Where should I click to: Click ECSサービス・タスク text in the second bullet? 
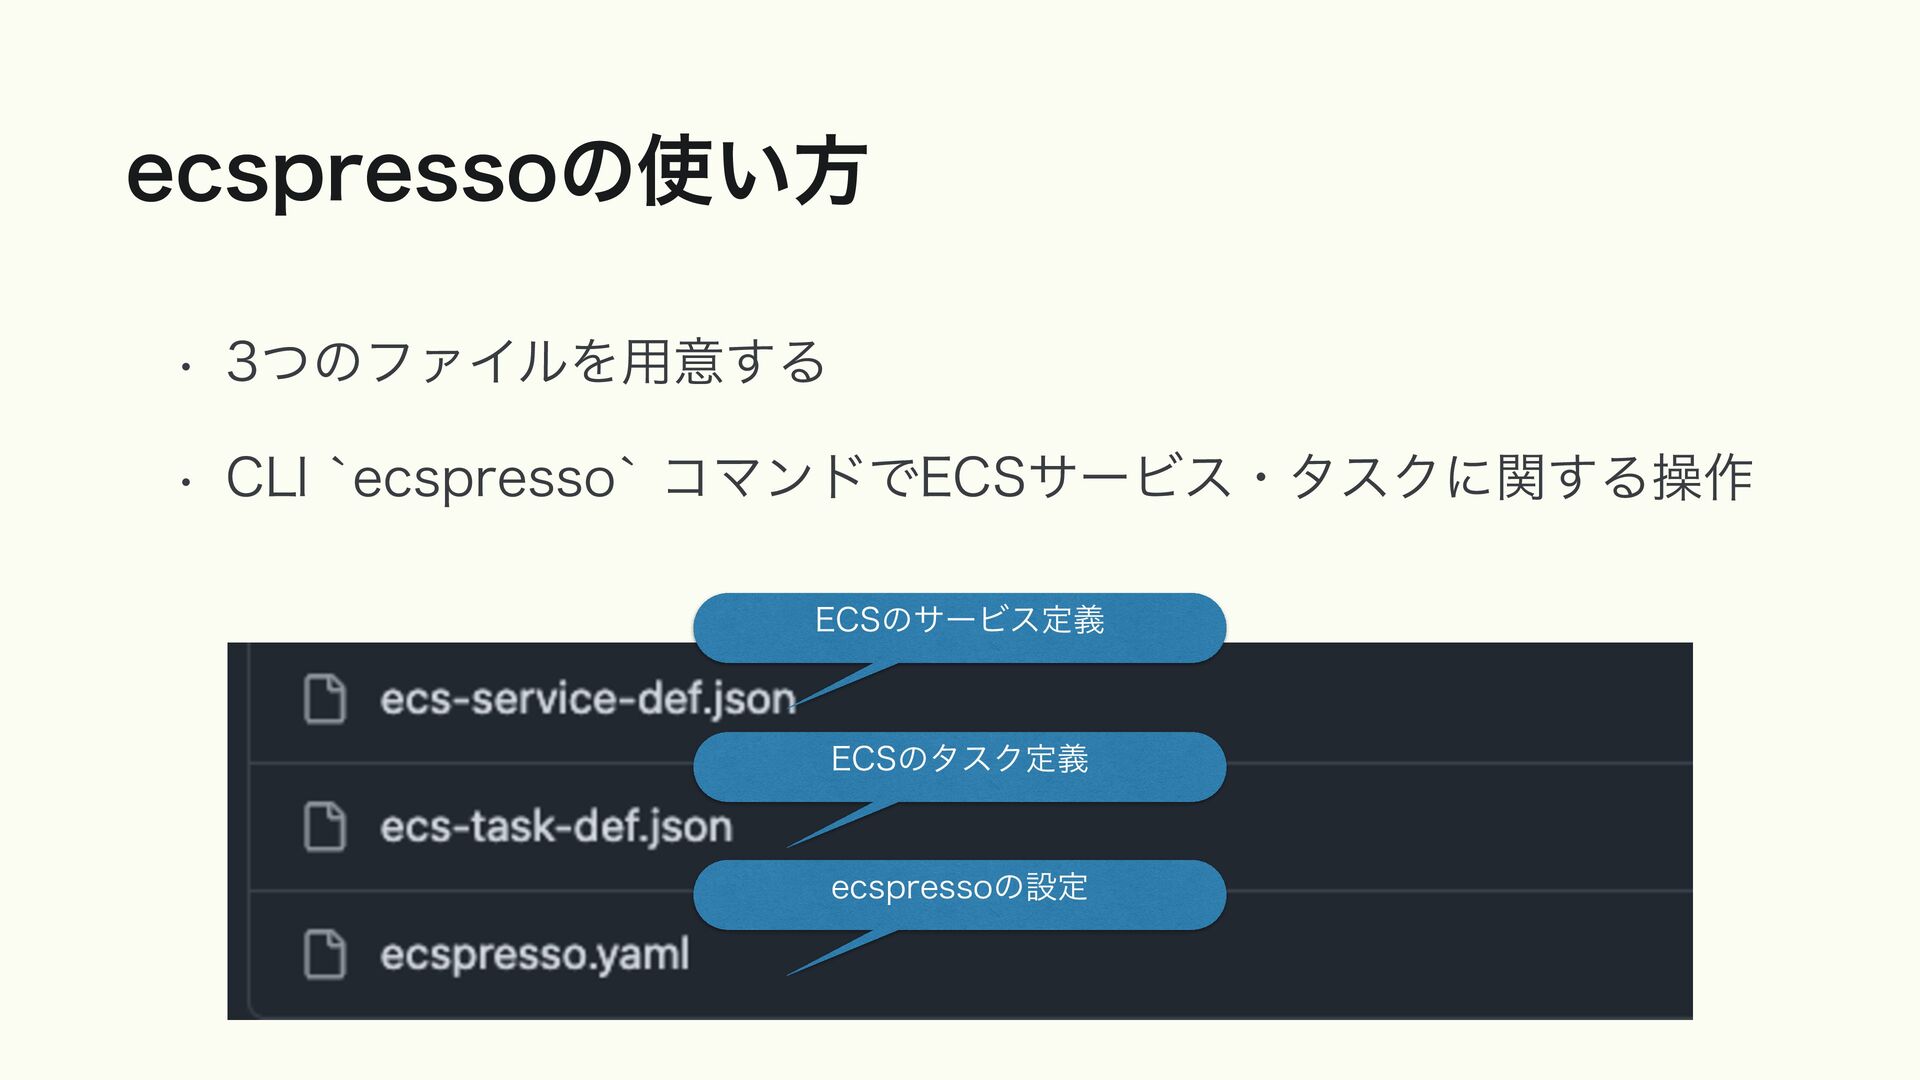1180,478
